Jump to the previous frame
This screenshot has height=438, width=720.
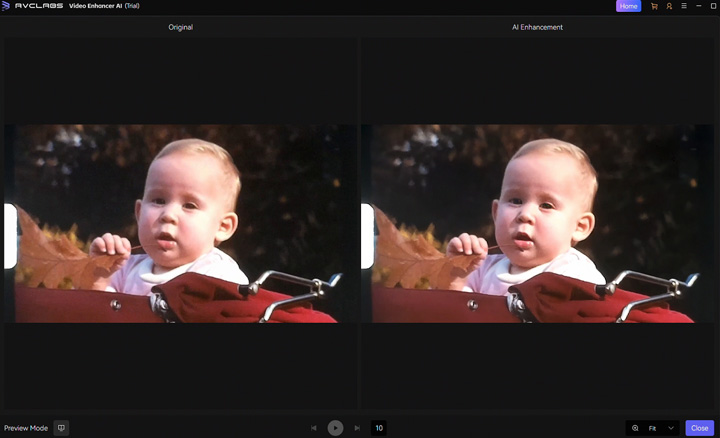point(314,428)
